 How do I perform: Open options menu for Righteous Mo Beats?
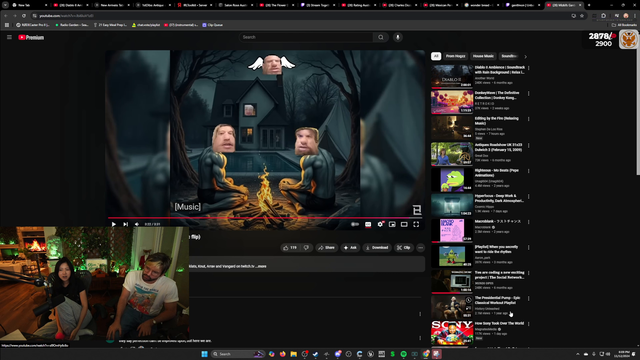pyautogui.click(x=529, y=171)
